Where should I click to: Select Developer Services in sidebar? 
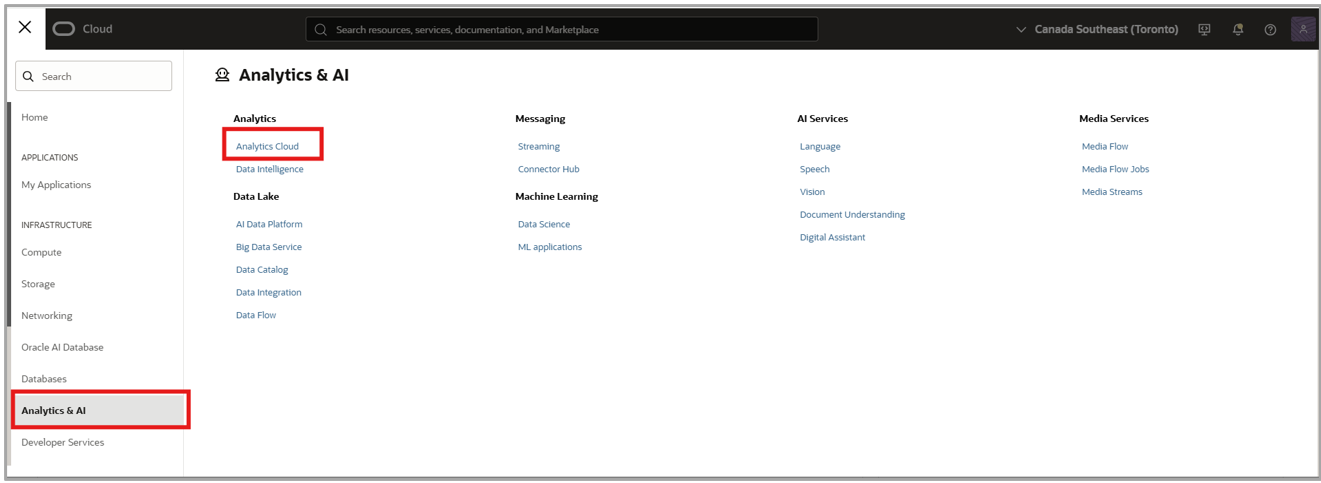pos(63,442)
